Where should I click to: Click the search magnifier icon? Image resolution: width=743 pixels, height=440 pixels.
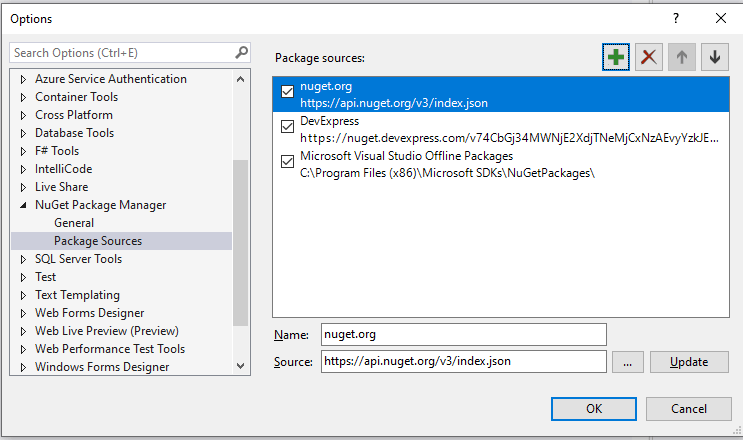[241, 52]
